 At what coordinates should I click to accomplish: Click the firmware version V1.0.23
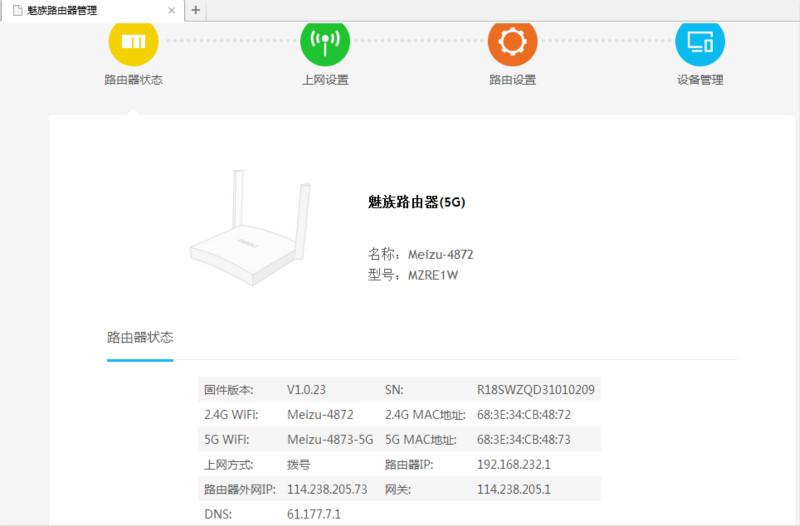point(306,390)
